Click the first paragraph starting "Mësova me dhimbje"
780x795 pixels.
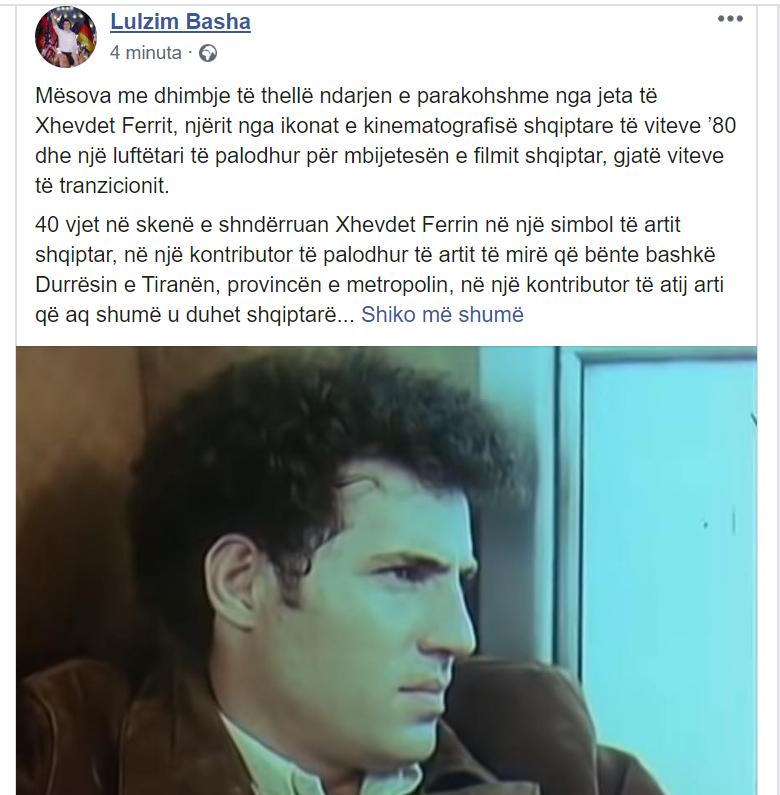[385, 140]
